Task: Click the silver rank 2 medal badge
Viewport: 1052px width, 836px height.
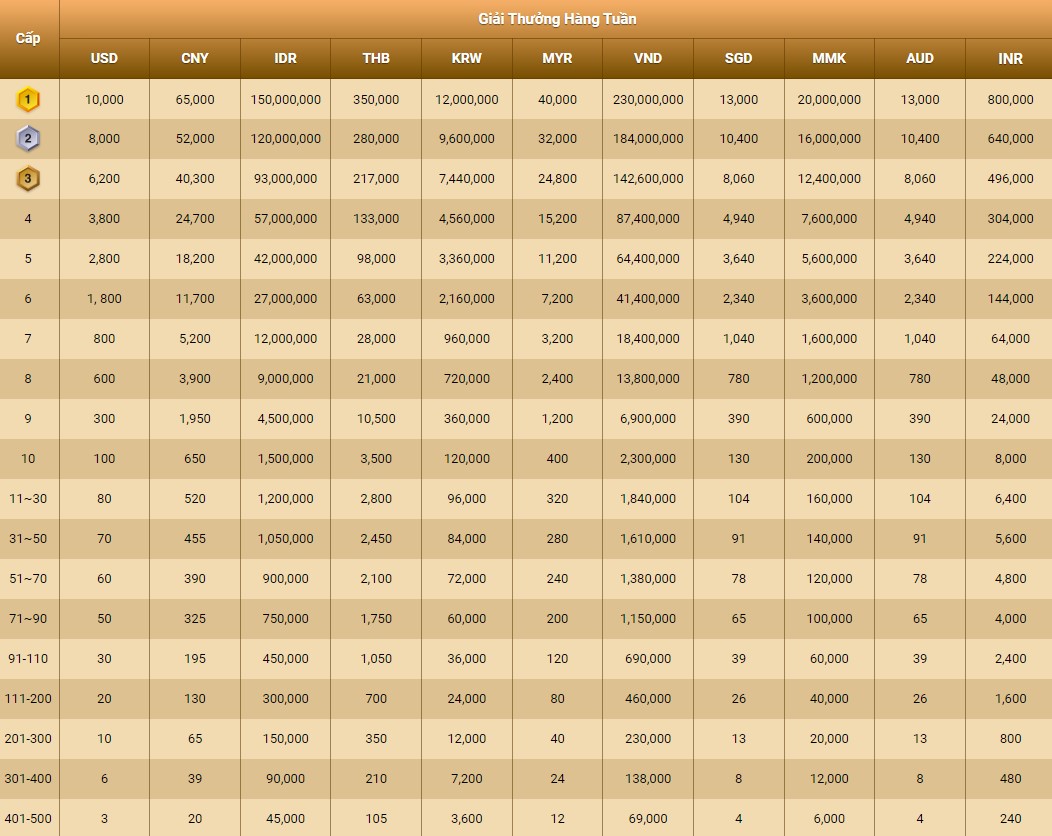Action: [x=28, y=139]
